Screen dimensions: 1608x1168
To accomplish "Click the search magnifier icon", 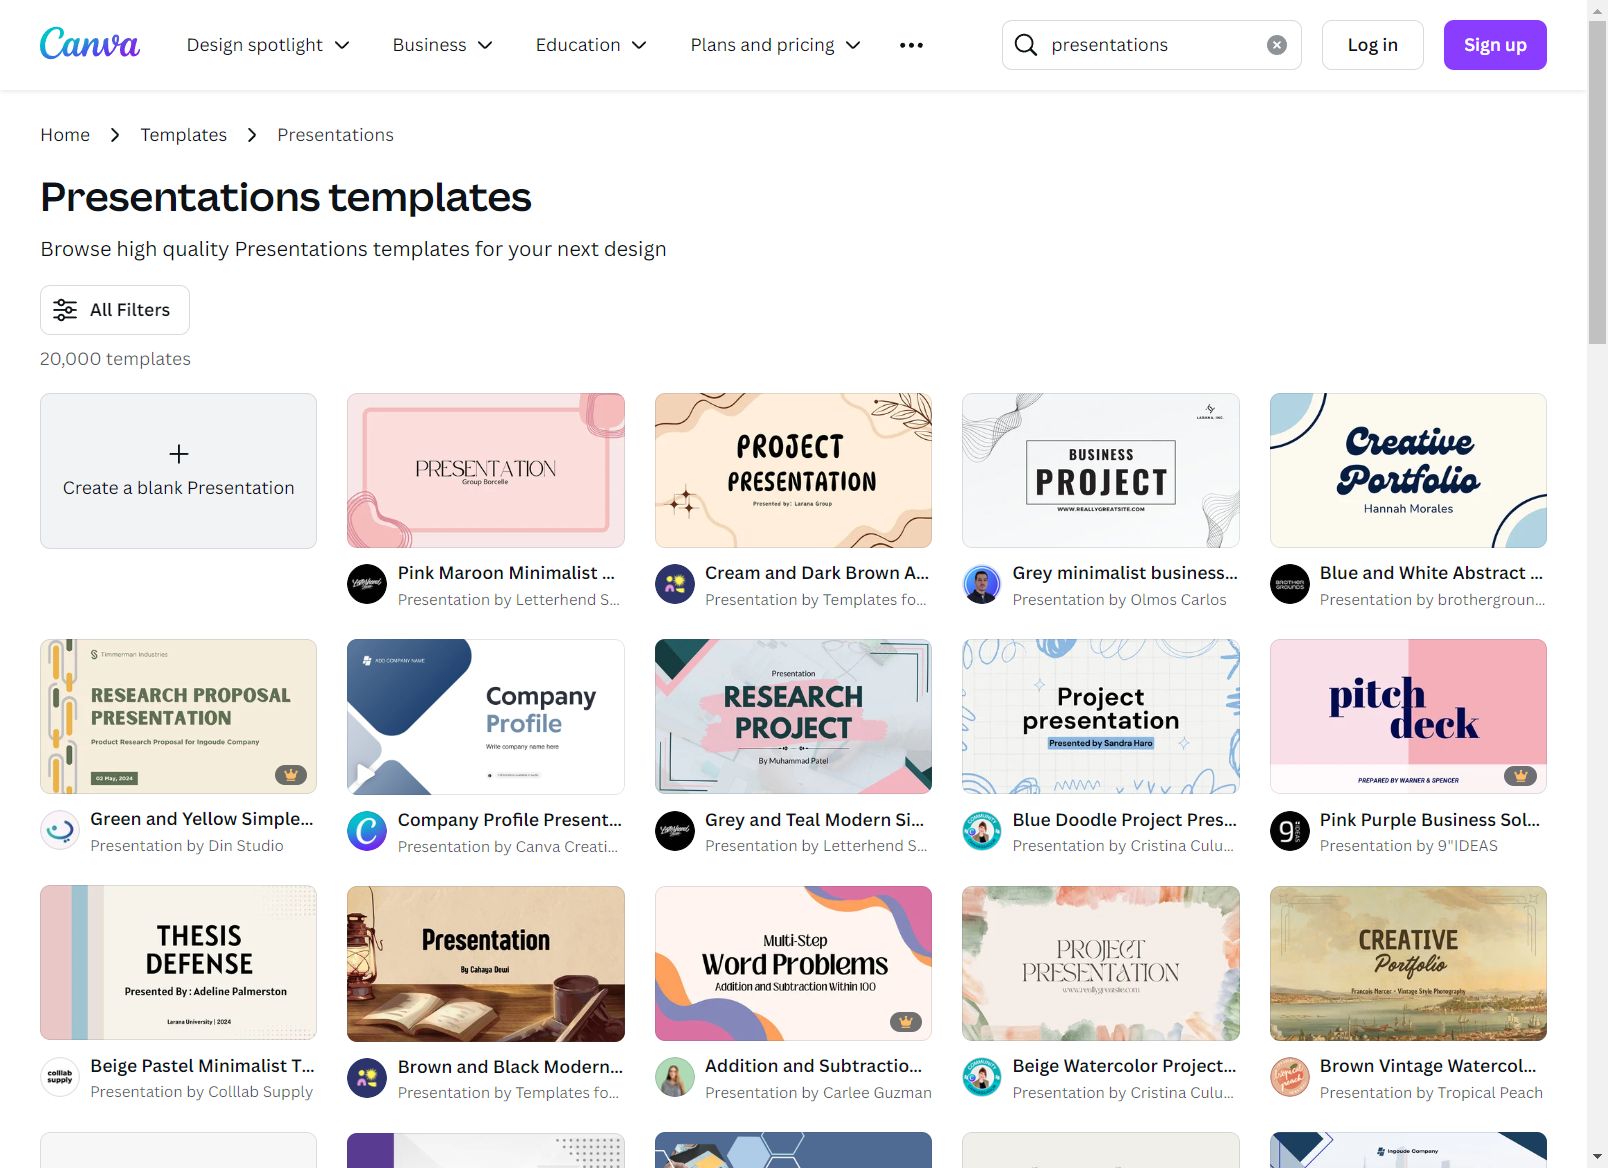I will 1026,45.
